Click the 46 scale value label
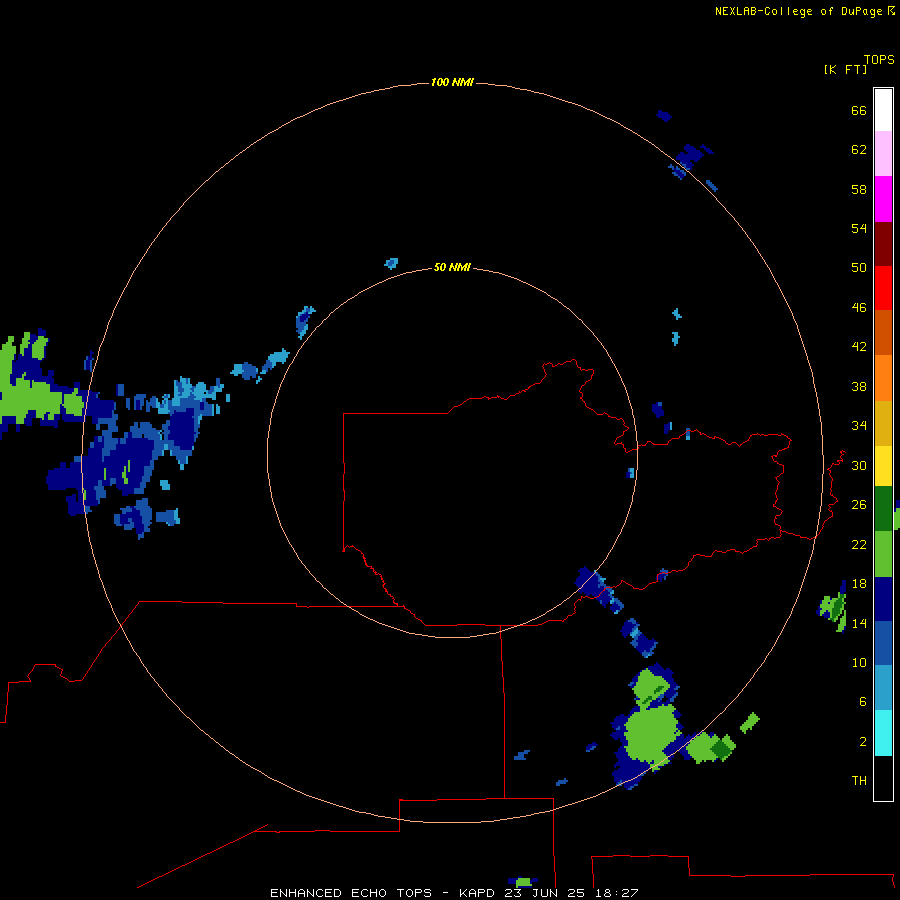 click(859, 308)
